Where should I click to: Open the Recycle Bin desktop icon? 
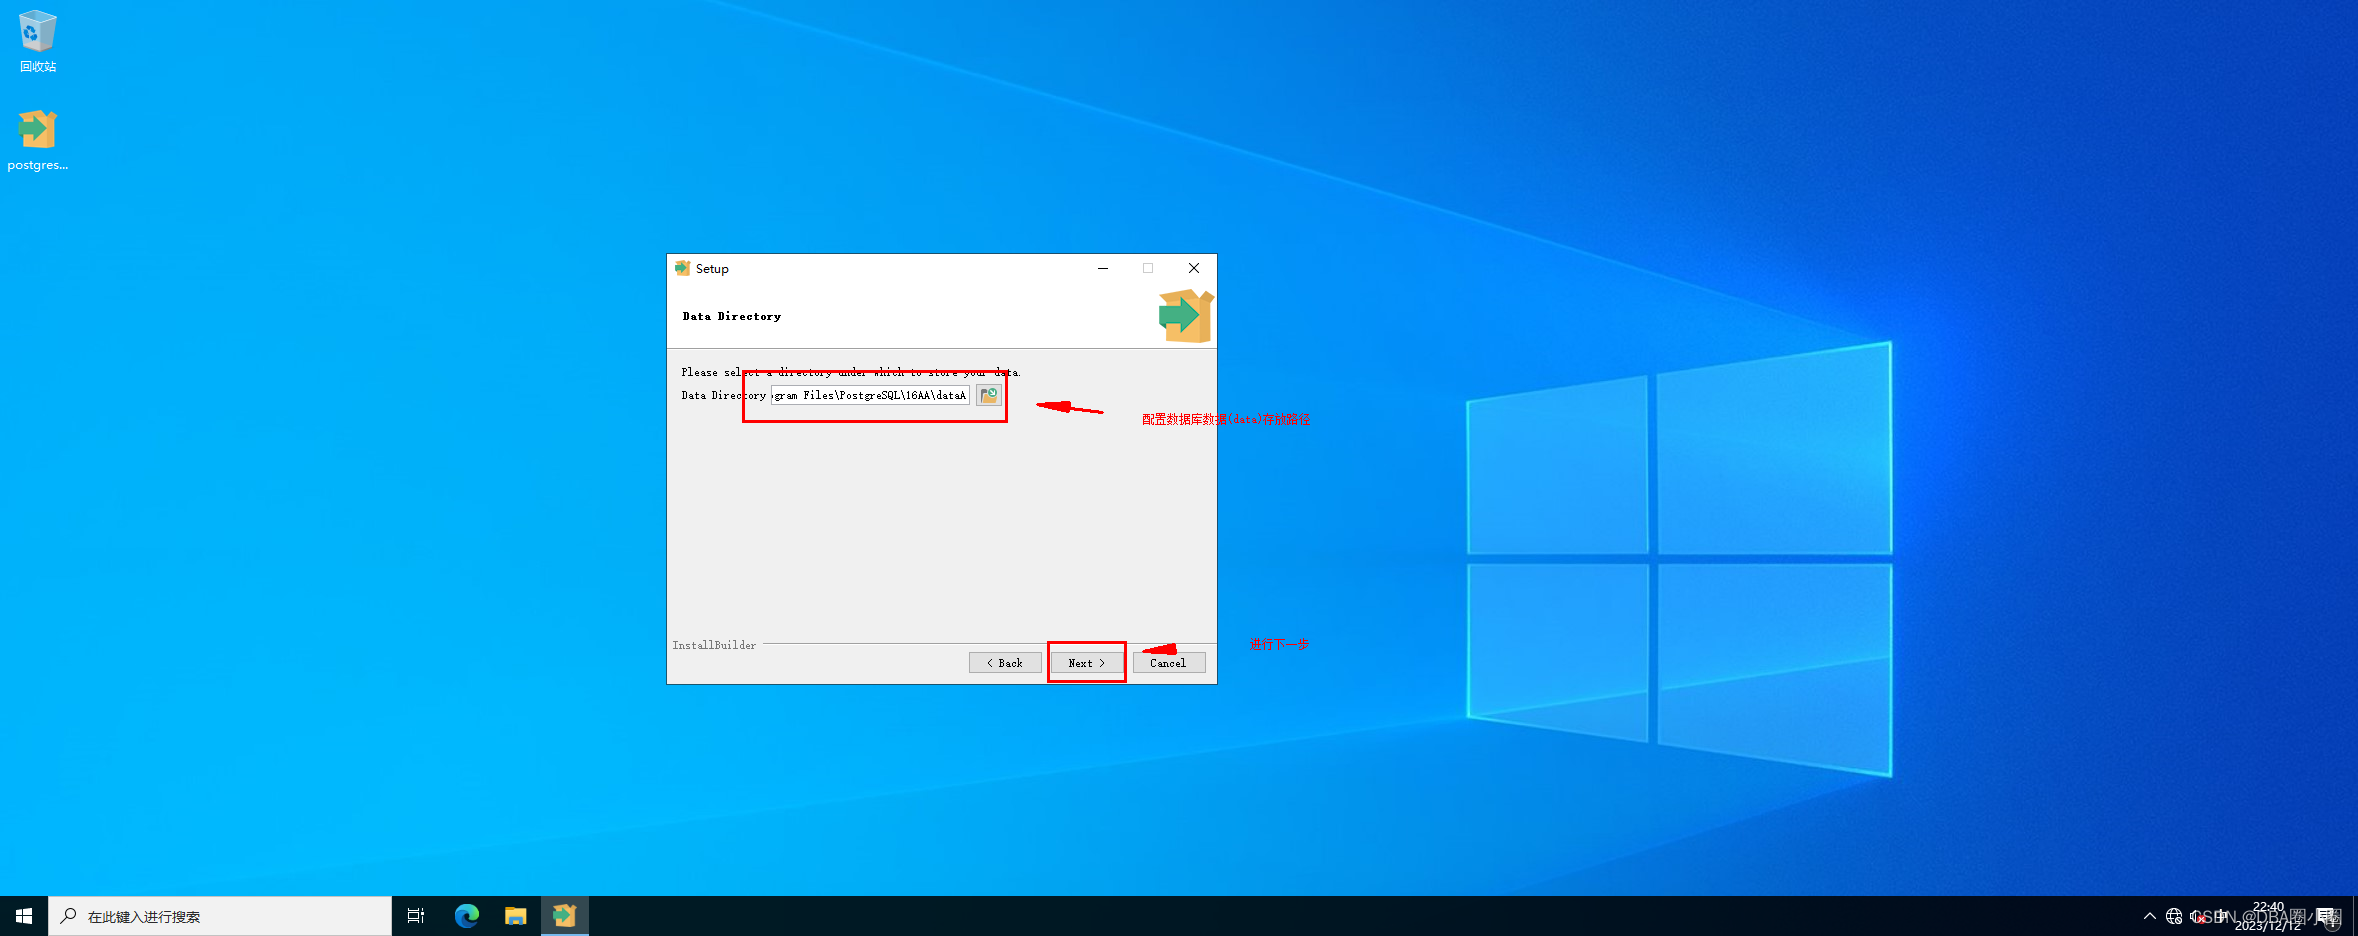pos(38,42)
